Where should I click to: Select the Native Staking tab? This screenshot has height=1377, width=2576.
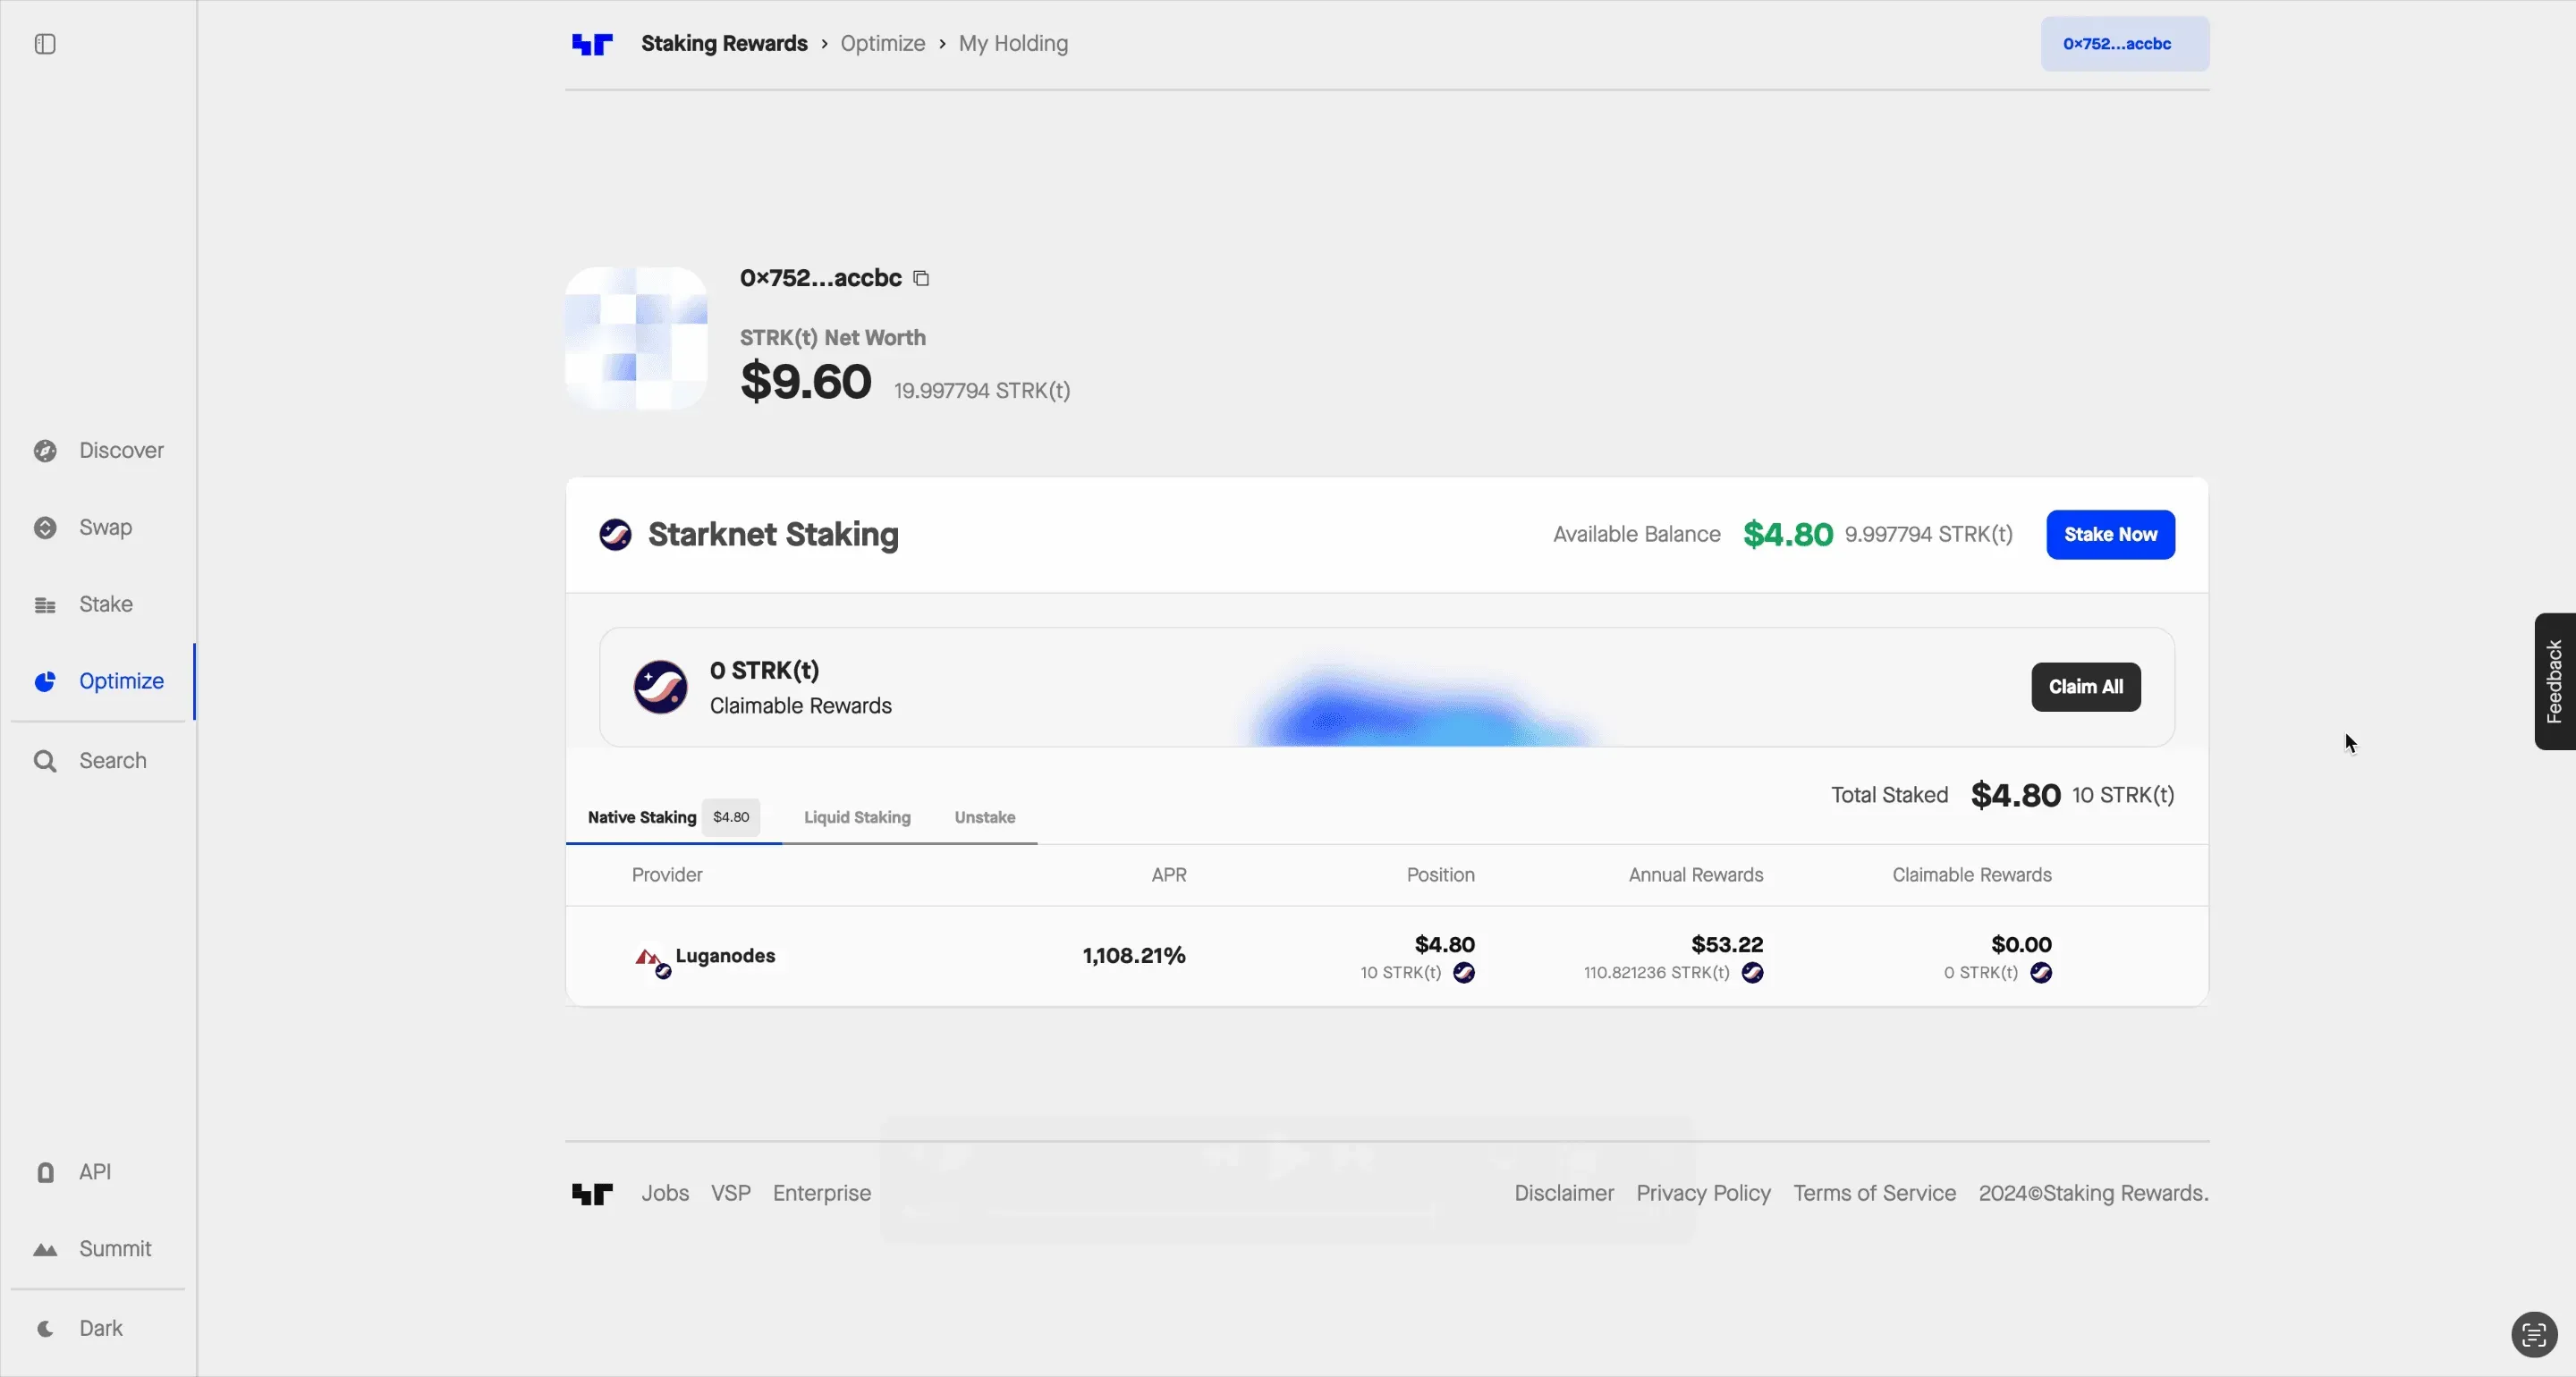[x=673, y=817]
